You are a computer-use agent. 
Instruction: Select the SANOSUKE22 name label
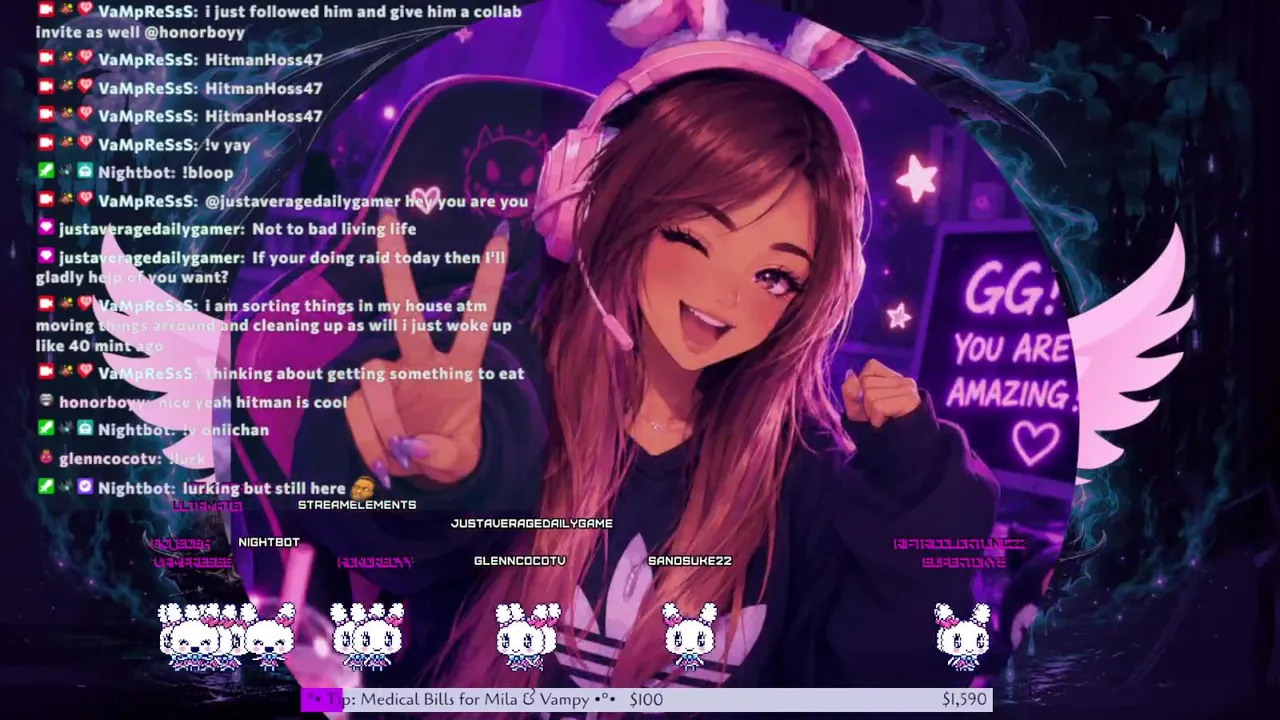690,560
